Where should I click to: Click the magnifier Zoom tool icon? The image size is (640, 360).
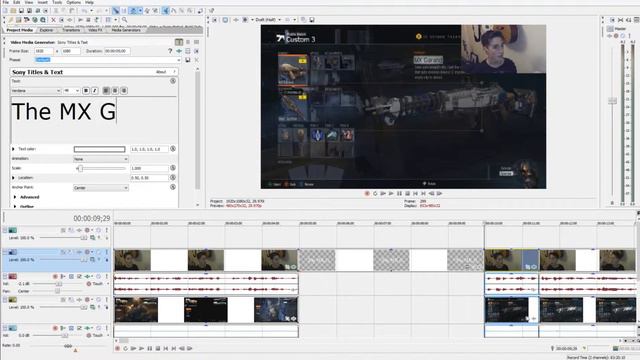pos(124,20)
